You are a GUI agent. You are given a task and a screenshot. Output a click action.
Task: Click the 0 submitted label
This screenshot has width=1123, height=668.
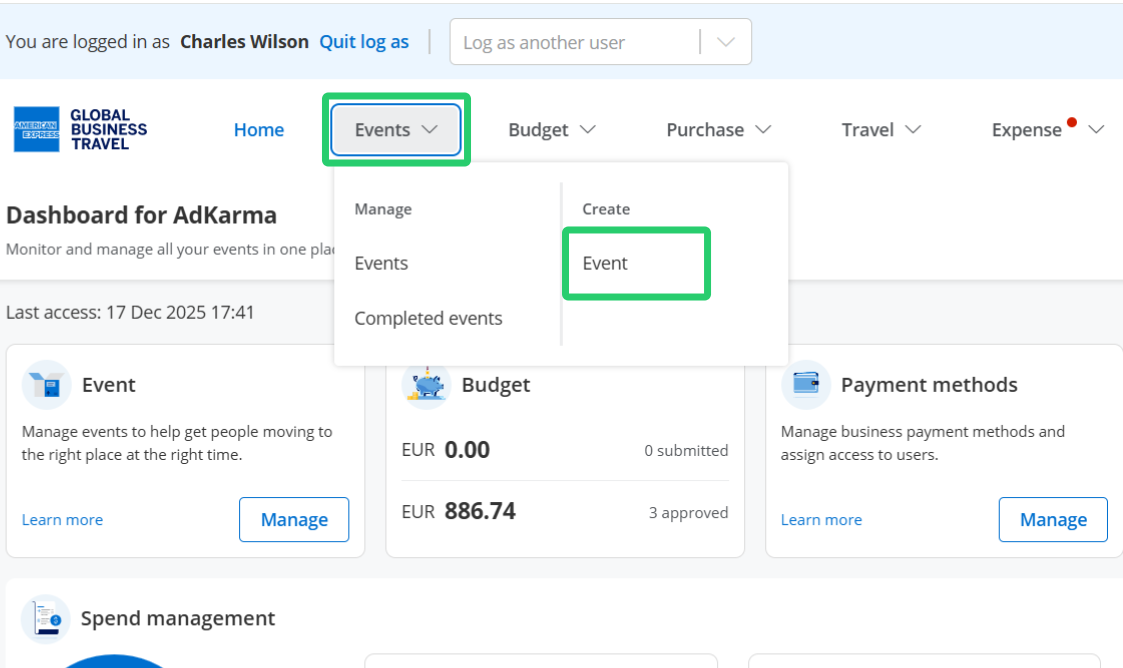686,450
